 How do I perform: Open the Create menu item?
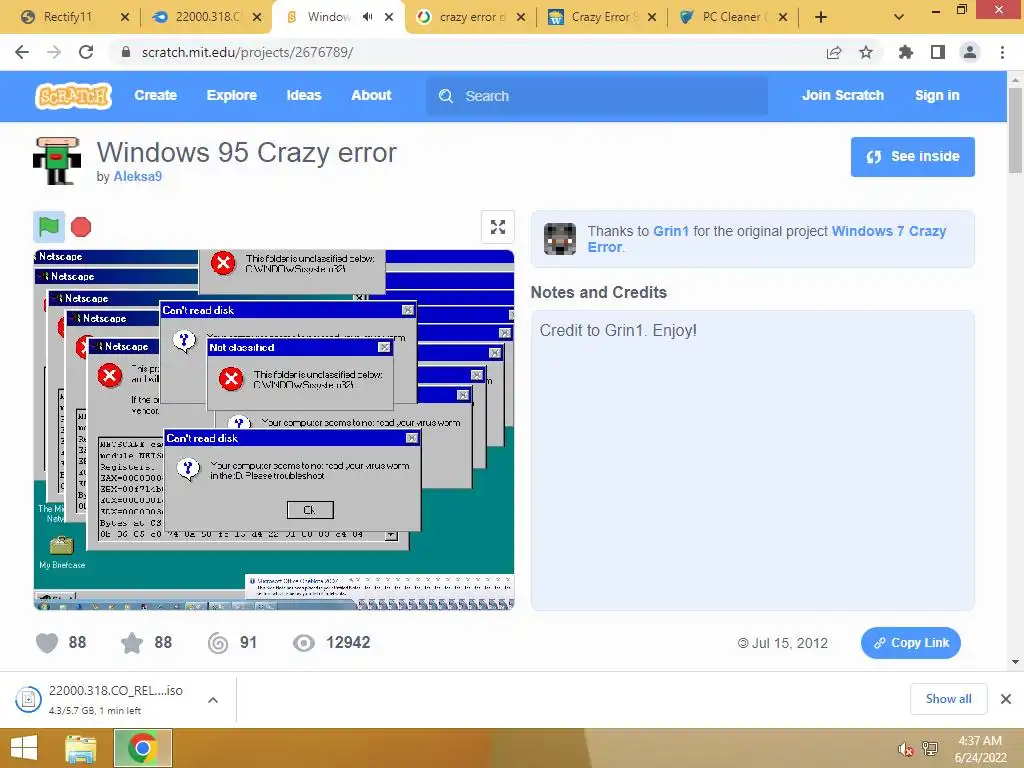click(155, 95)
